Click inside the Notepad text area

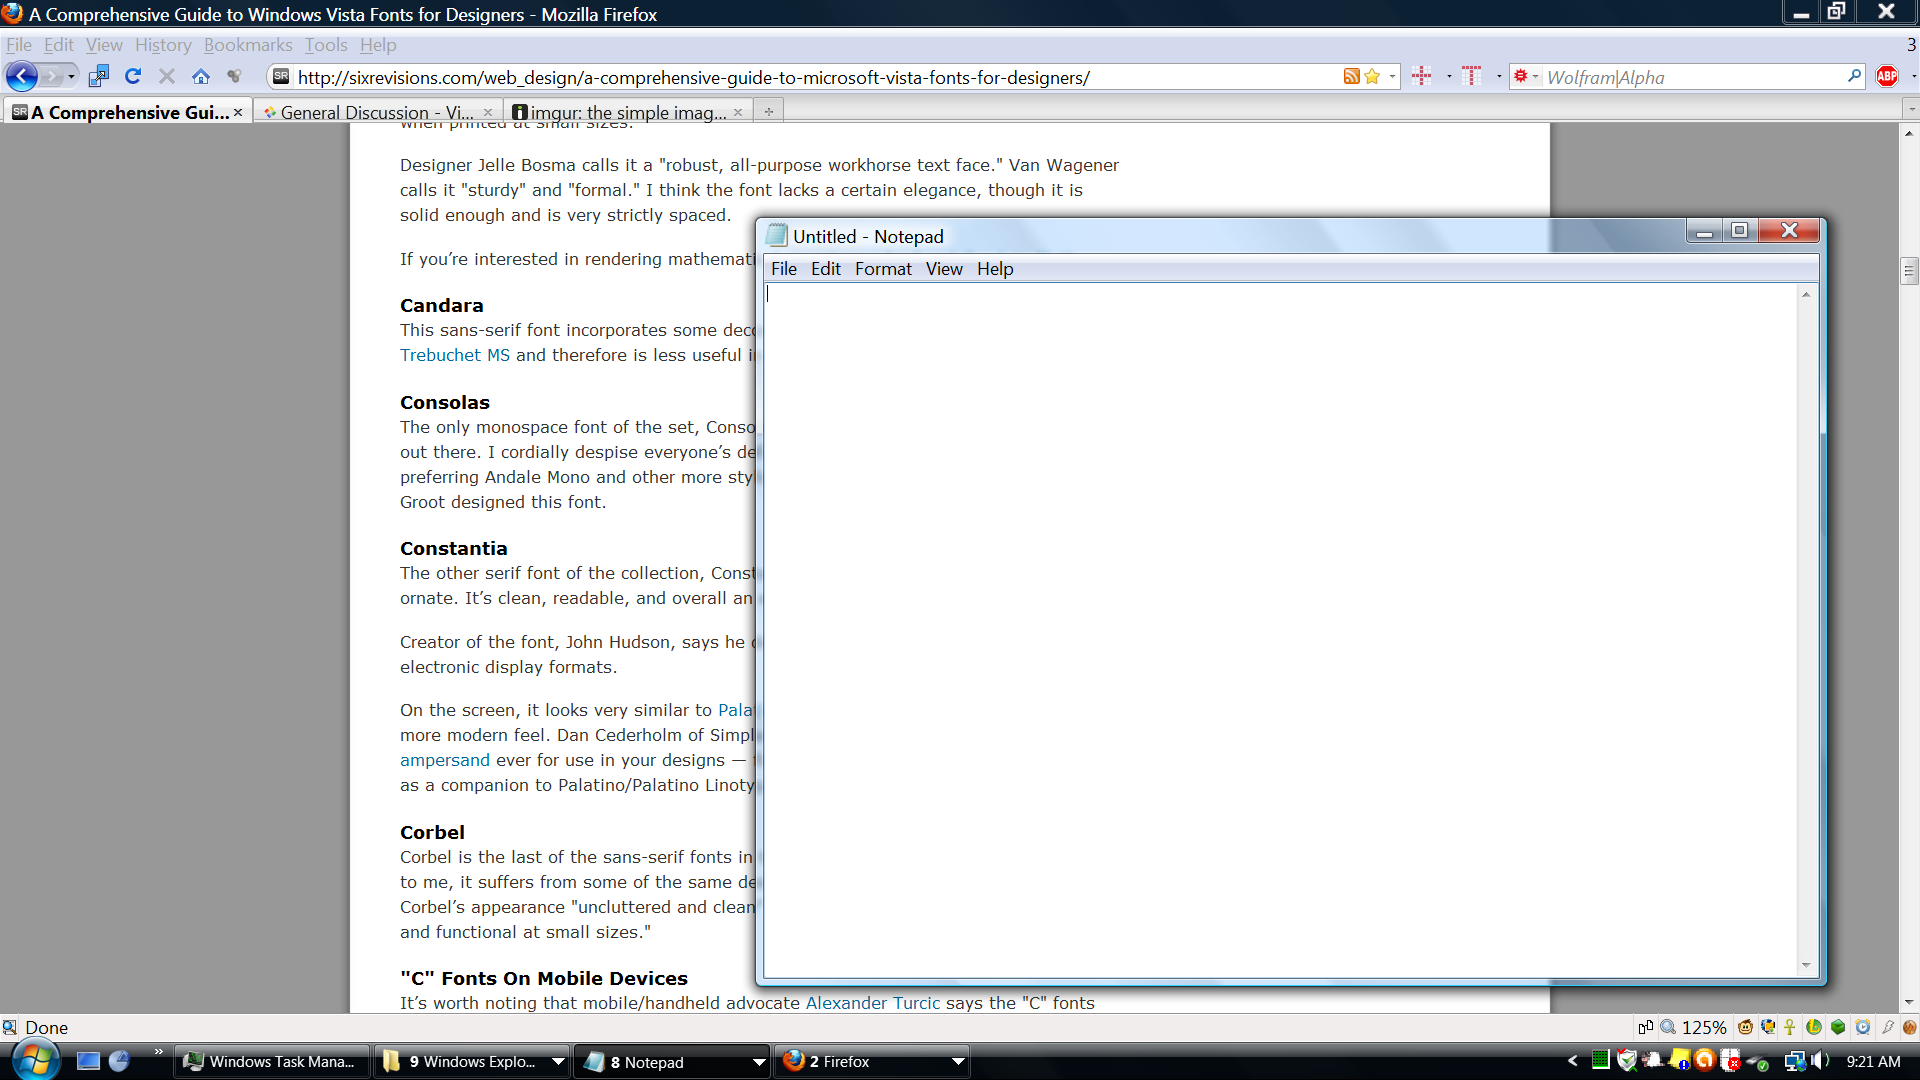(x=1280, y=630)
